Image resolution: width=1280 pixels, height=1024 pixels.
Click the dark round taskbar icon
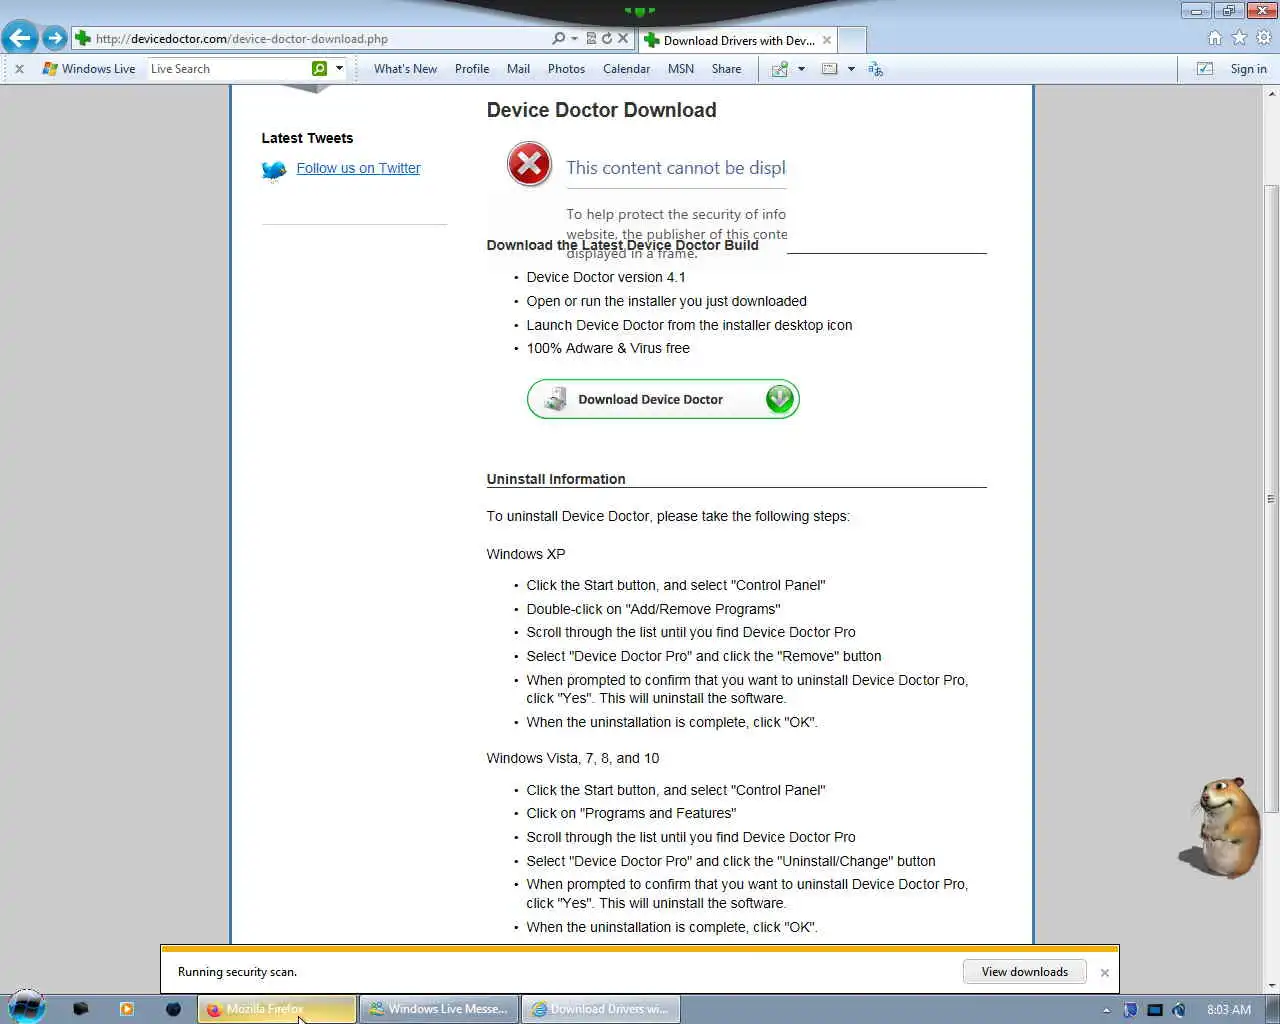pyautogui.click(x=173, y=1009)
